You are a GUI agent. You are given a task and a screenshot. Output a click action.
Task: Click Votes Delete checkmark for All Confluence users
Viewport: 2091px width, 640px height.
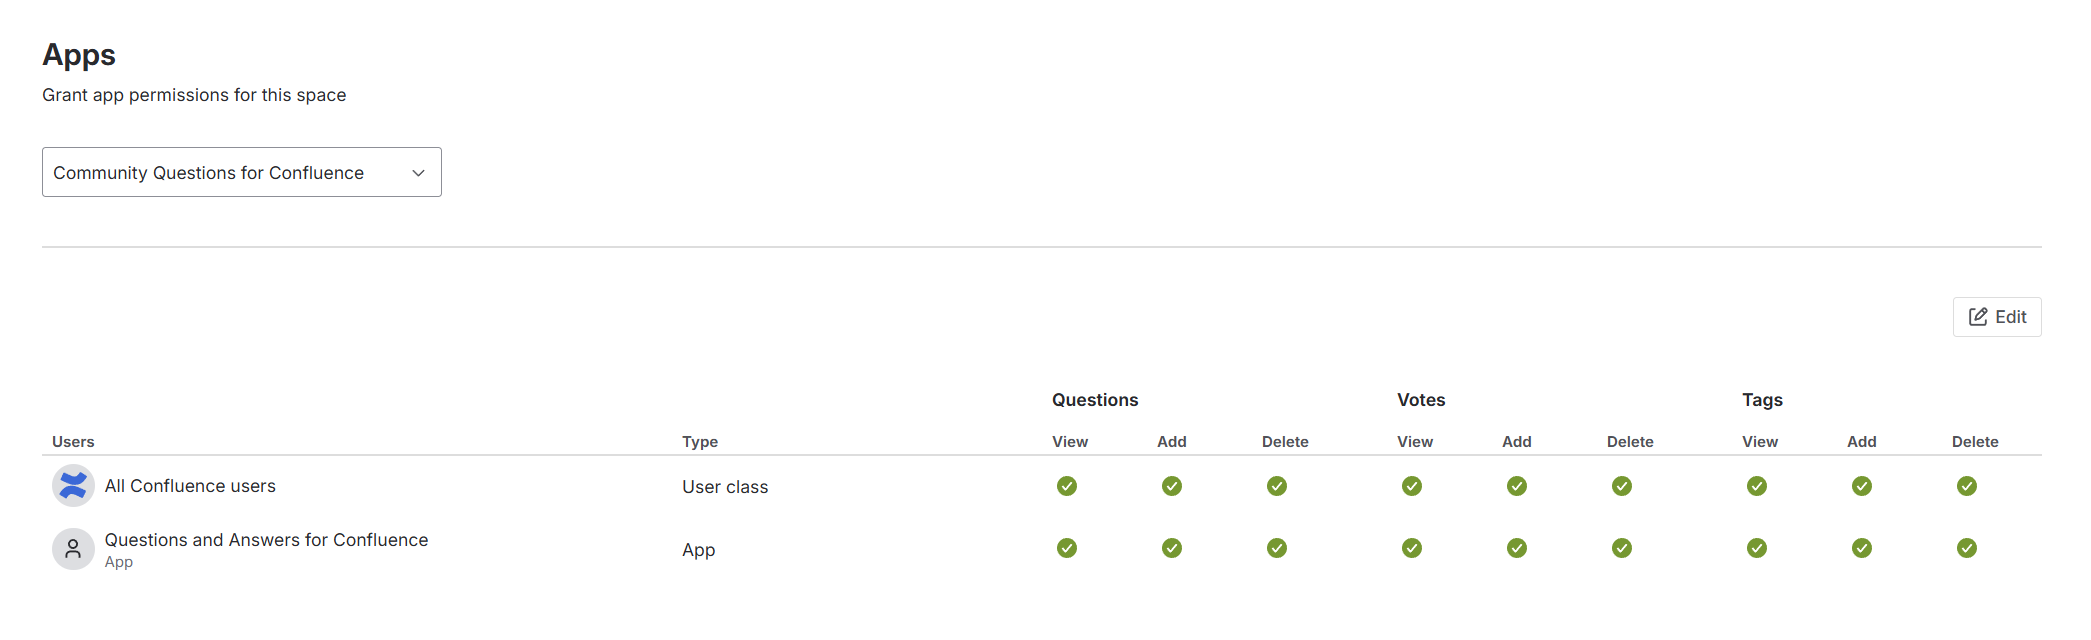(x=1622, y=486)
